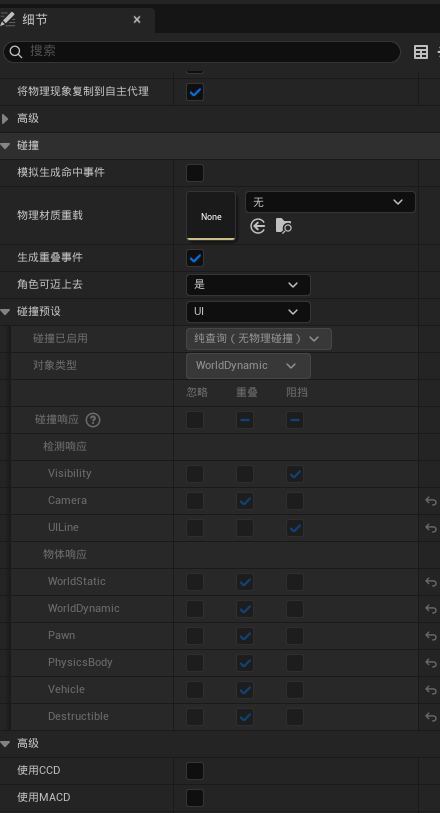Set all collision responses to 忽略
Image resolution: width=440 pixels, height=813 pixels.
click(195, 420)
